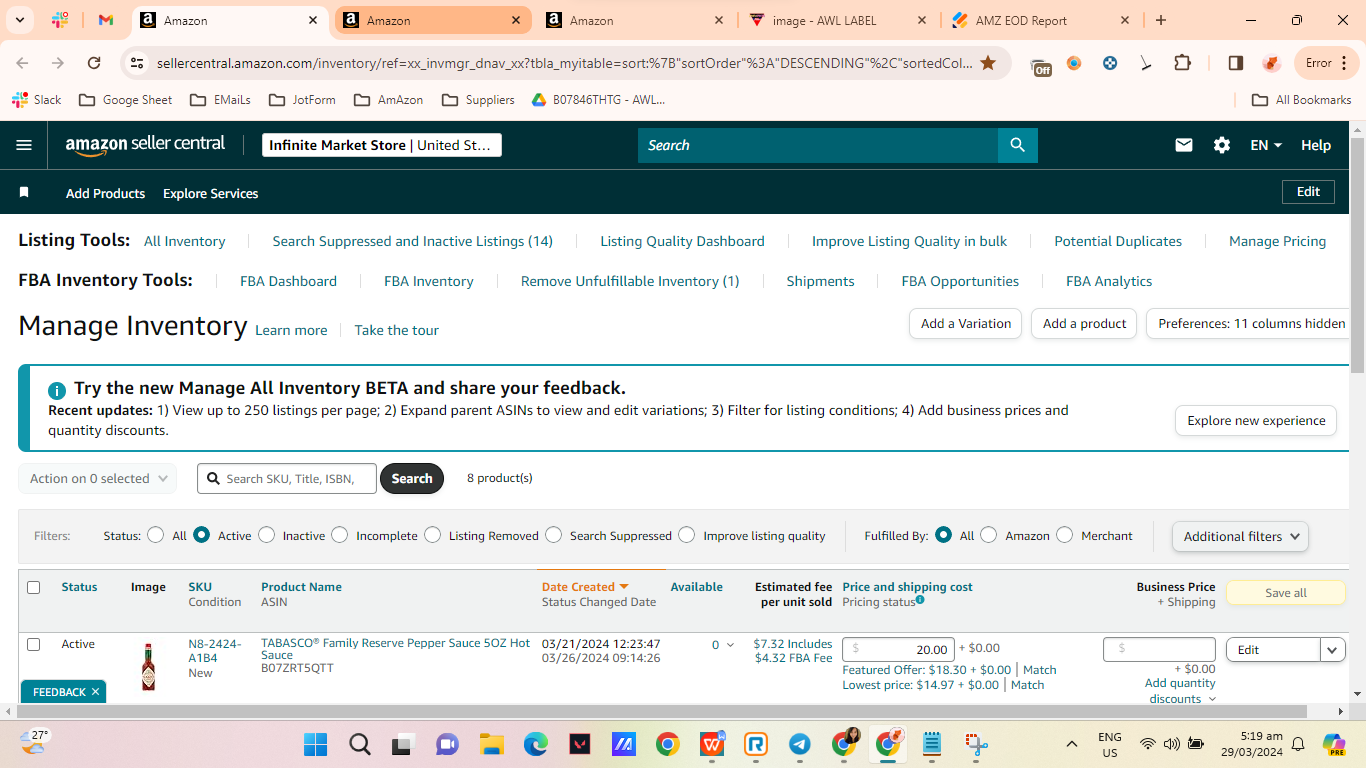Open the Chrome tab search dropdown
The height and width of the screenshot is (768, 1366).
click(19, 20)
